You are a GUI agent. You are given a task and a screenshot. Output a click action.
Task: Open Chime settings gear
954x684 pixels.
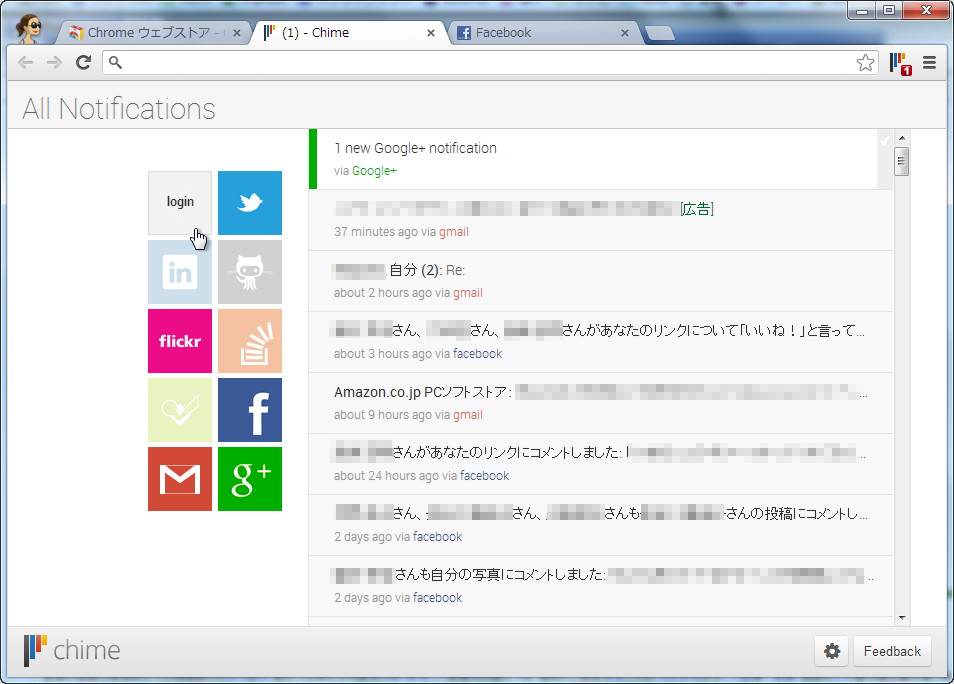(832, 651)
